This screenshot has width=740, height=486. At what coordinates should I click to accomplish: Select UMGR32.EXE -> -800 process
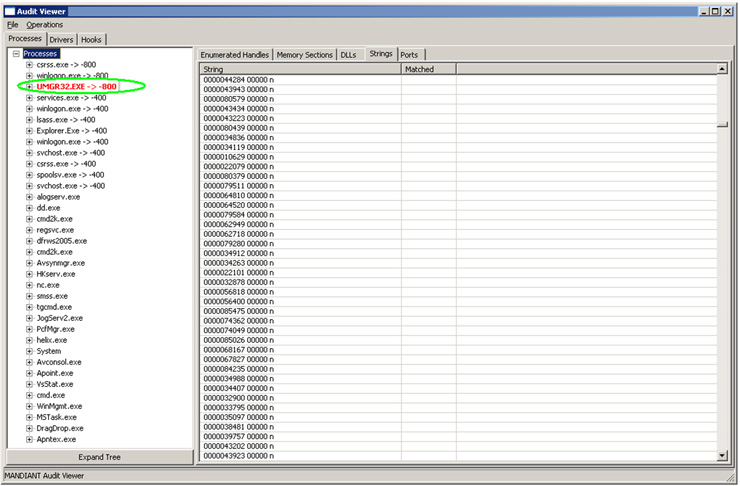coord(76,87)
